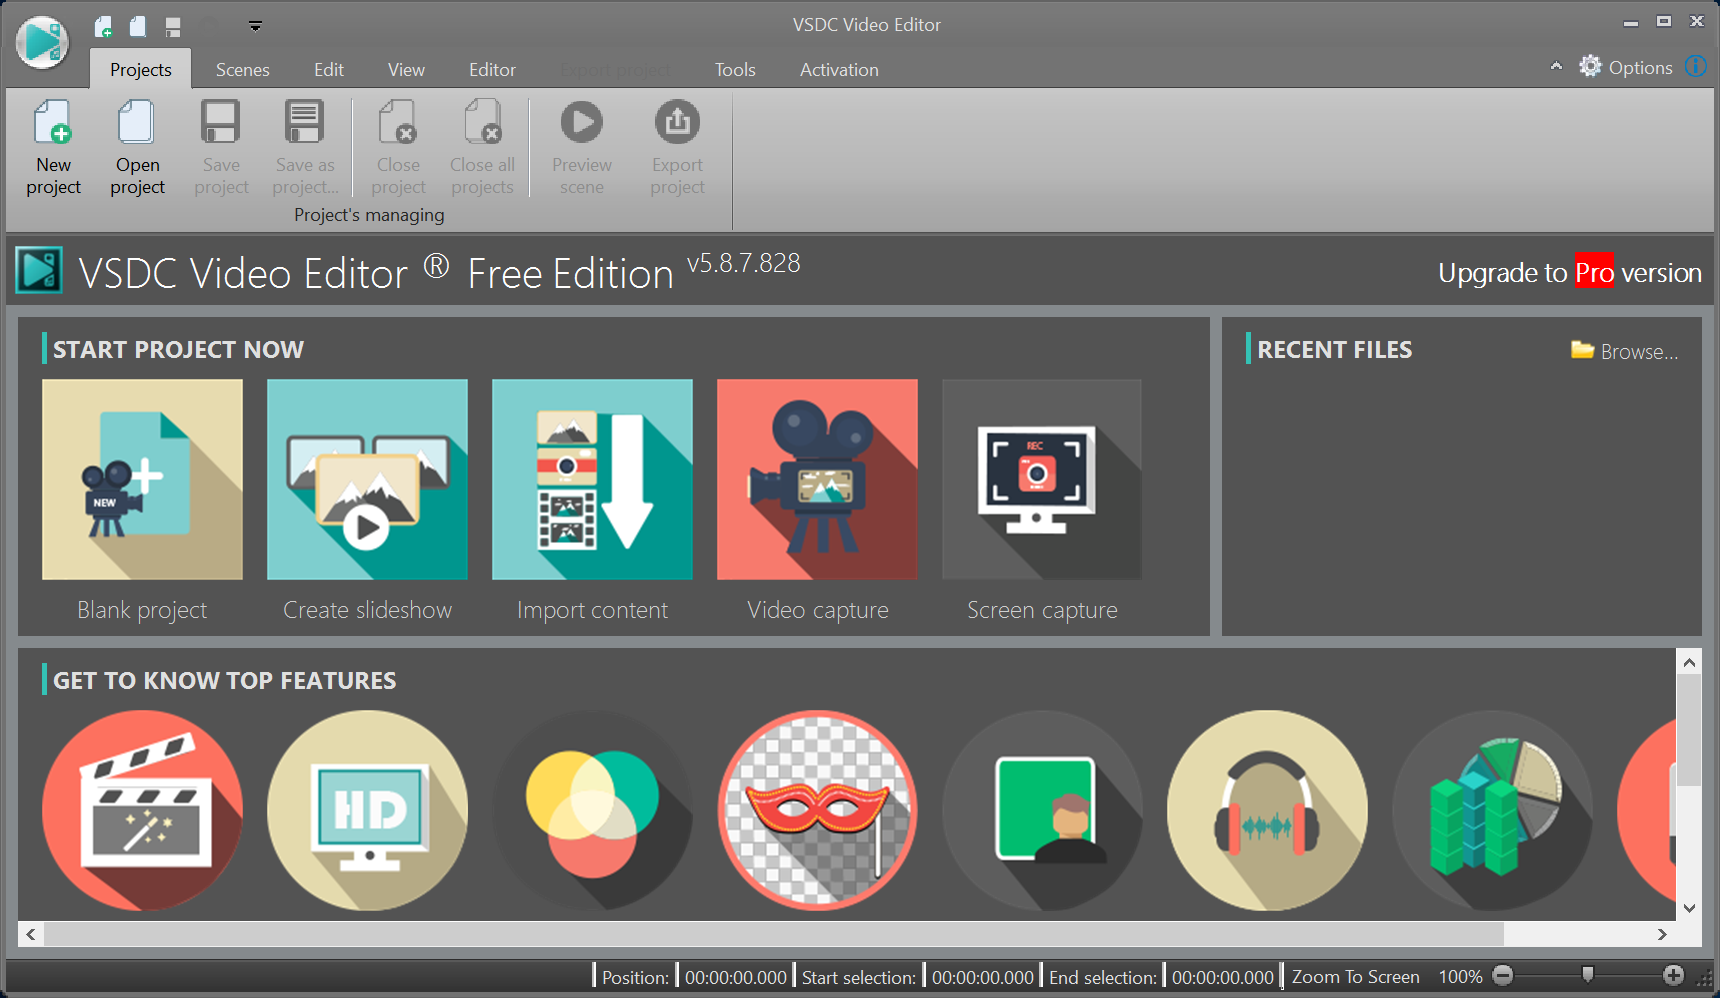Expand the quick access toolbar dropdown arrow
1720x998 pixels.
[x=255, y=26]
